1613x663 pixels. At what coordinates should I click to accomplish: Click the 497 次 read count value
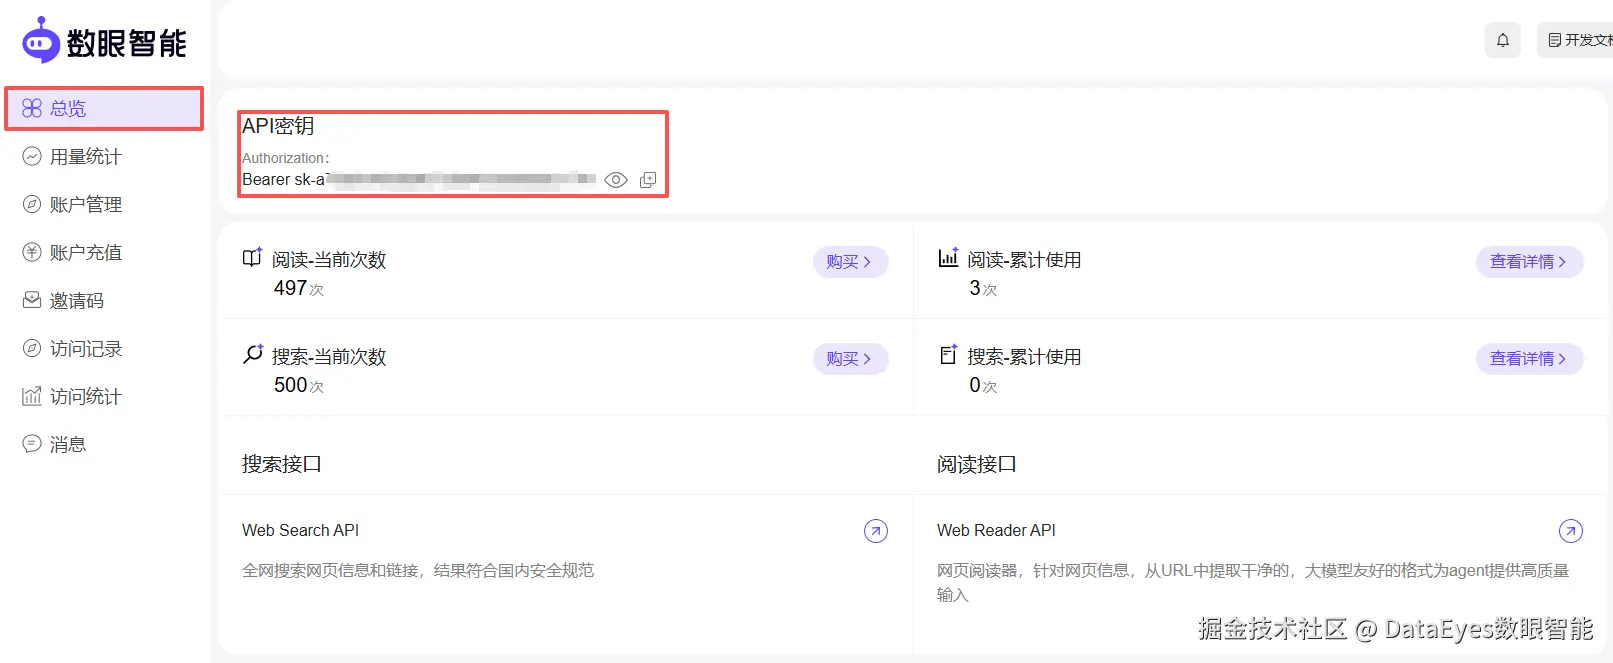coord(298,288)
